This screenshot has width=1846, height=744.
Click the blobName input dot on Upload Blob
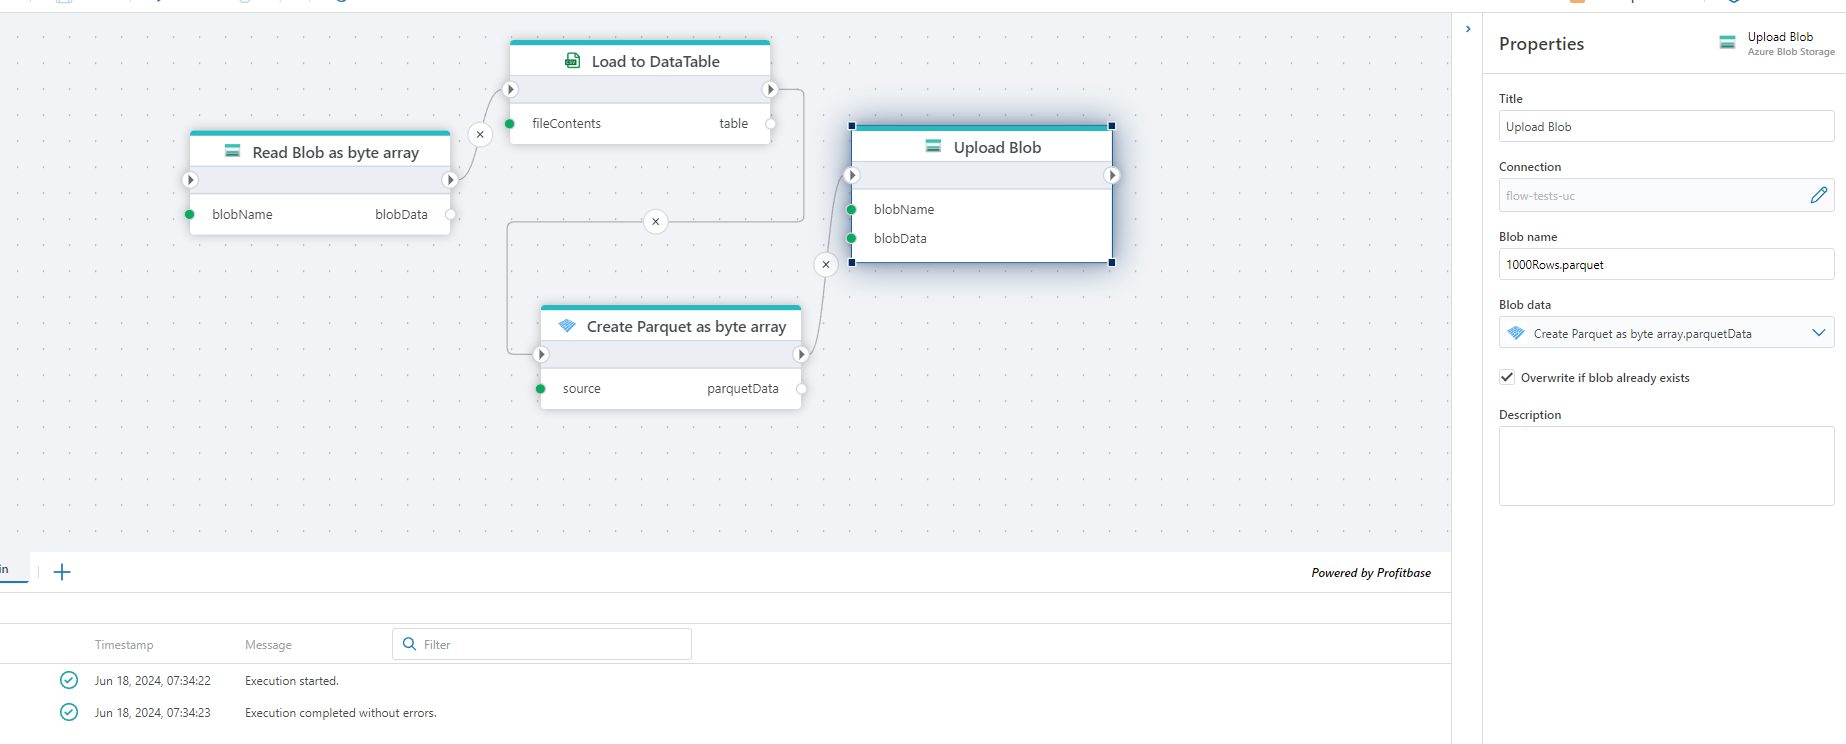click(x=852, y=209)
